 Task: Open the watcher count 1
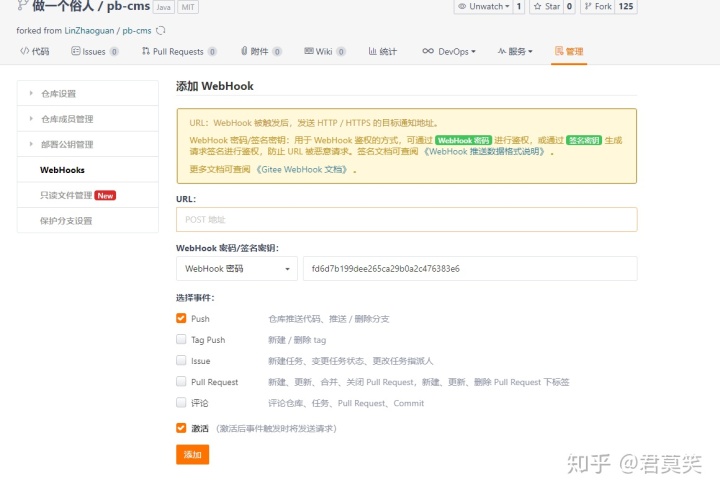(518, 6)
